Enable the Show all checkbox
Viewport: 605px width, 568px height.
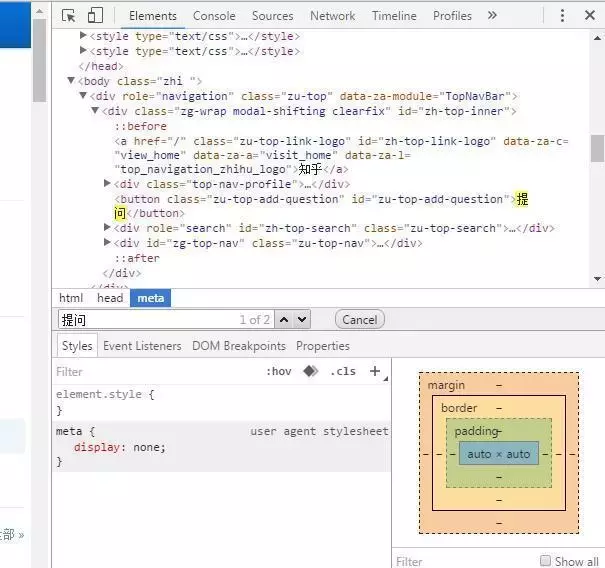(x=545, y=560)
